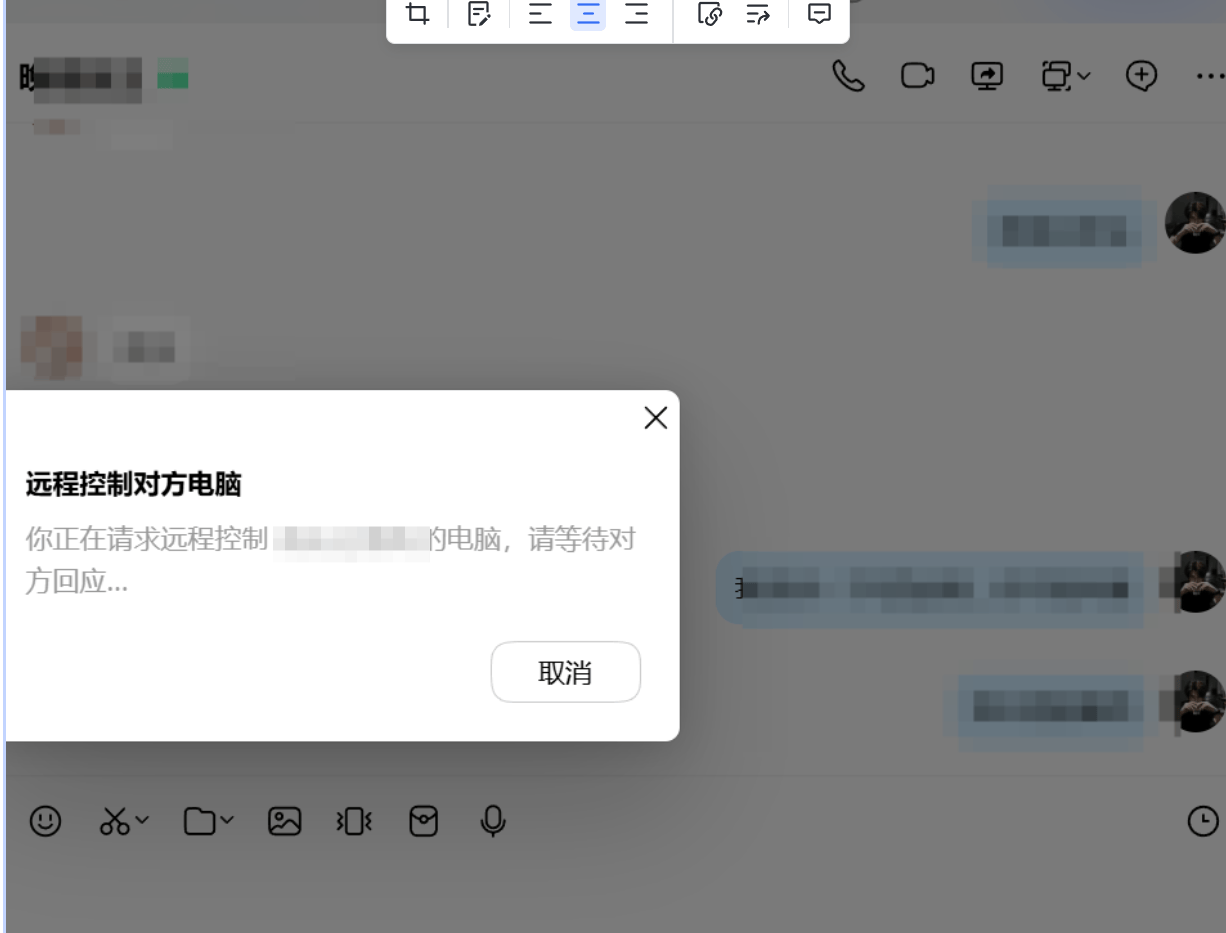Click the screen share icon
Image resolution: width=1226 pixels, height=933 pixels.
[987, 76]
